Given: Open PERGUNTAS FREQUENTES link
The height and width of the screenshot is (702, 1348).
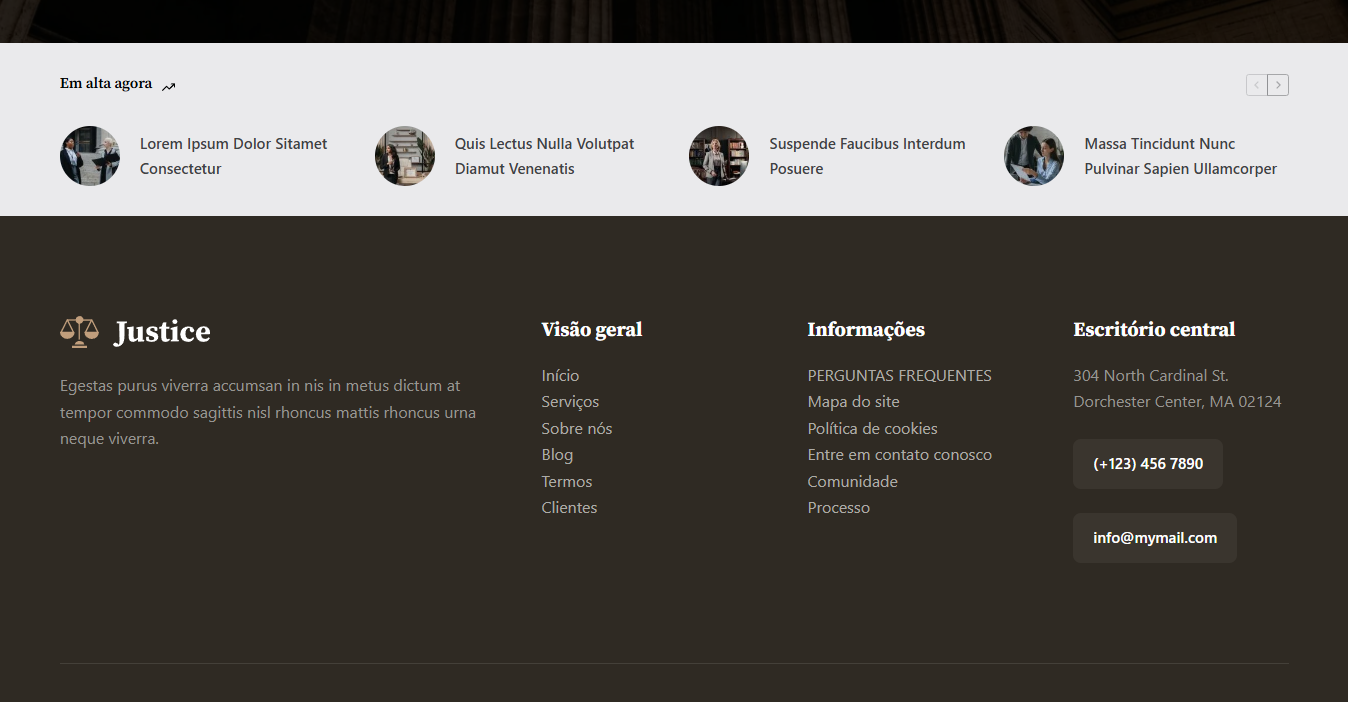Looking at the screenshot, I should pyautogui.click(x=899, y=376).
